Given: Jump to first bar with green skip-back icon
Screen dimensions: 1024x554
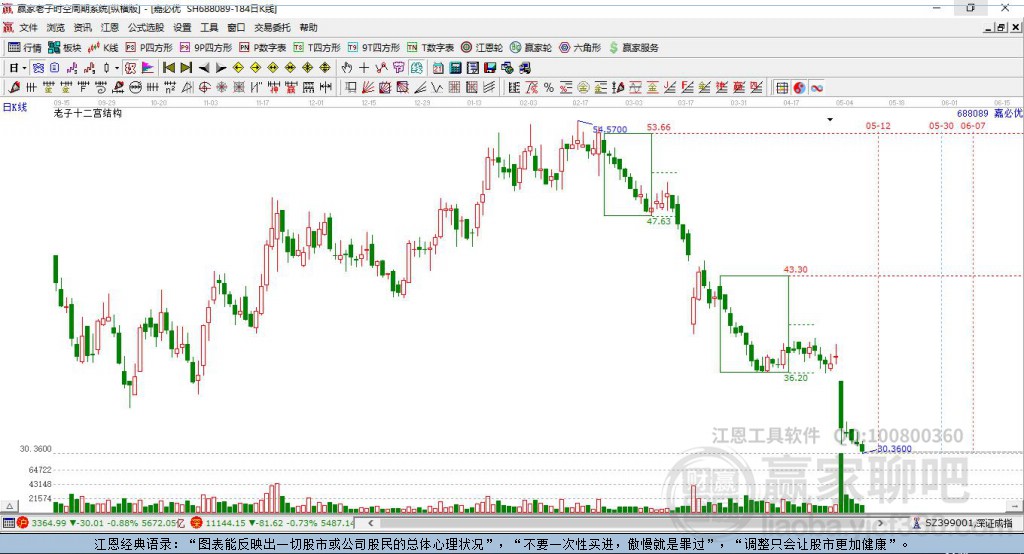Looking at the screenshot, I should (x=169, y=67).
